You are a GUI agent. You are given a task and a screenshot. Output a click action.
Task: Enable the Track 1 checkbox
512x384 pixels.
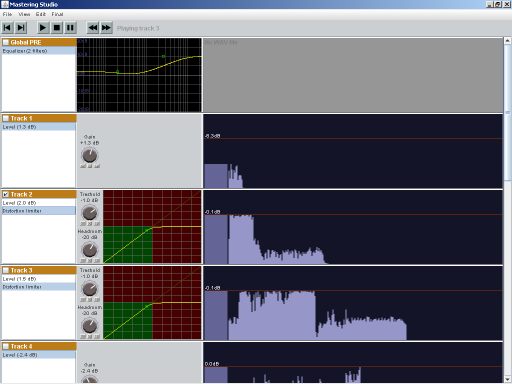6,118
